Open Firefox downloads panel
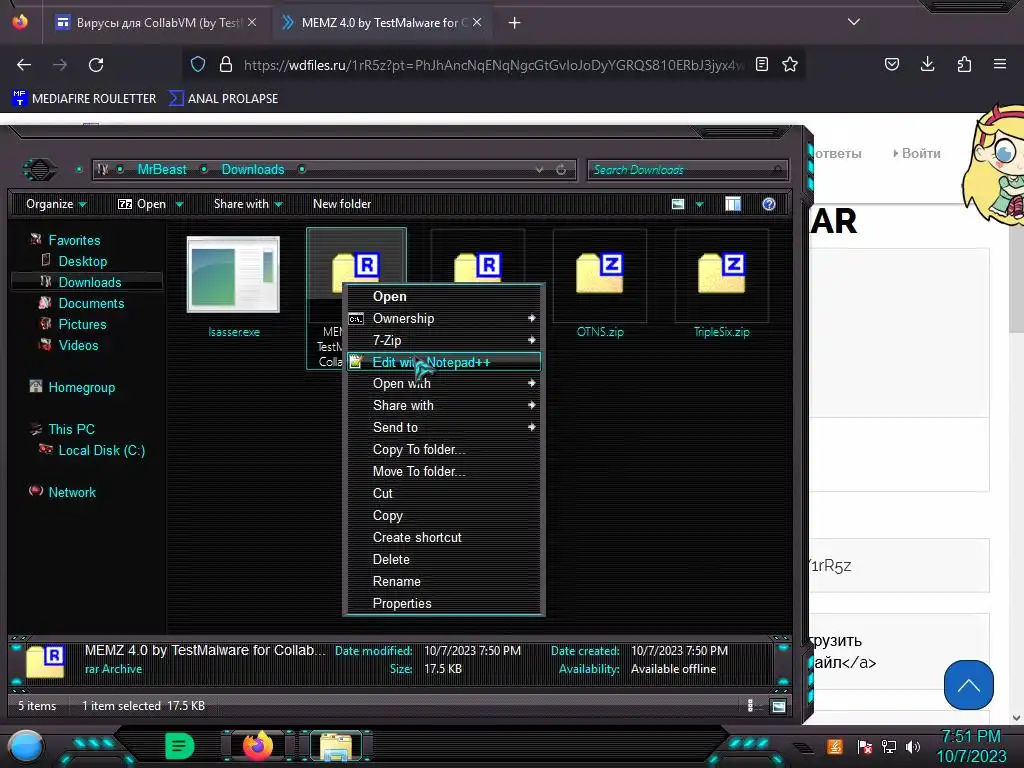This screenshot has width=1024, height=768. point(927,64)
